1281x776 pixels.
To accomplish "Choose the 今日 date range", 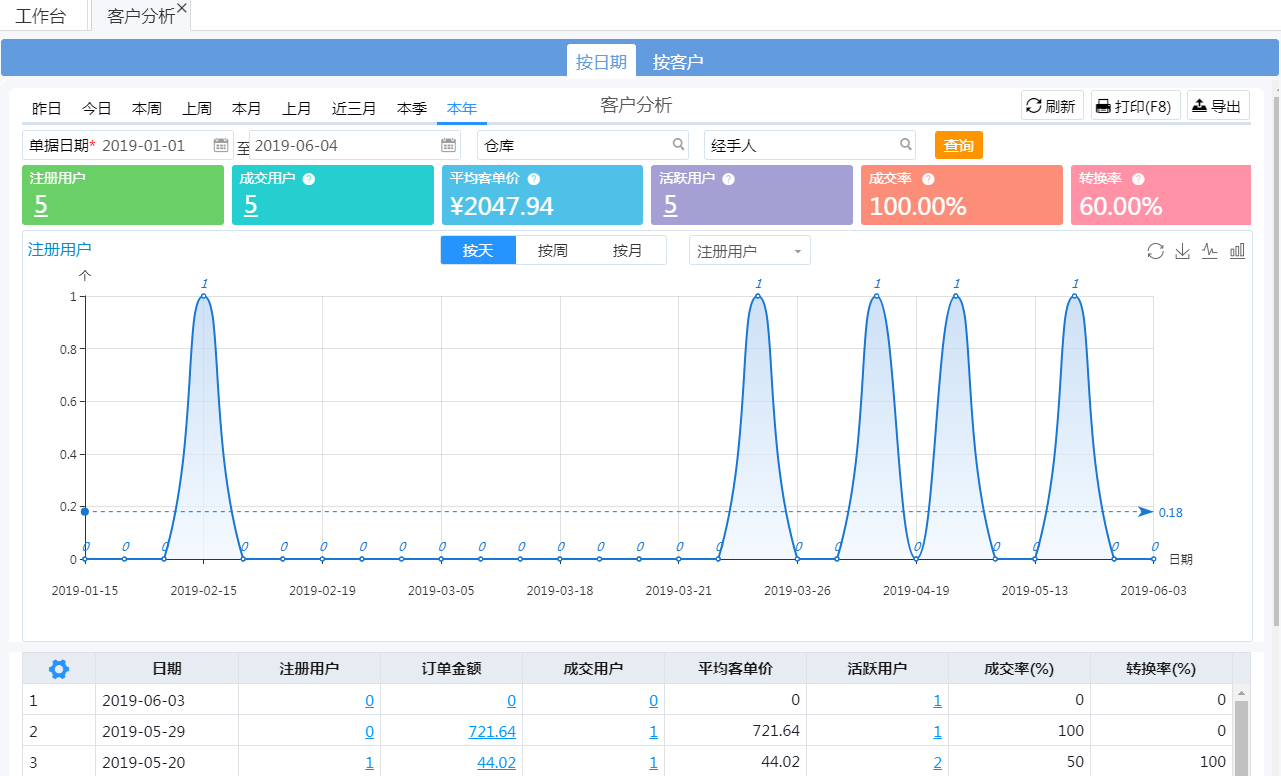I will (97, 108).
